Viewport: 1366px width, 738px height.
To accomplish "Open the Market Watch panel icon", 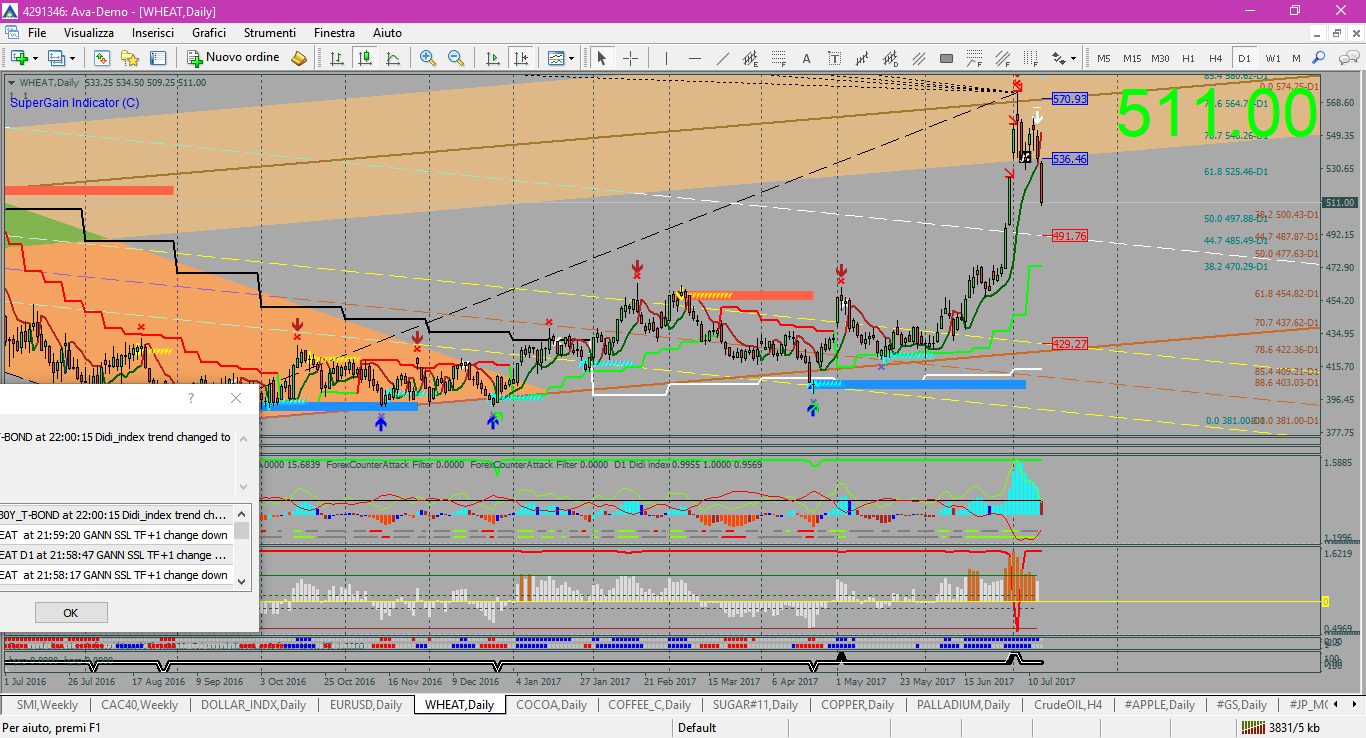I will coord(102,58).
